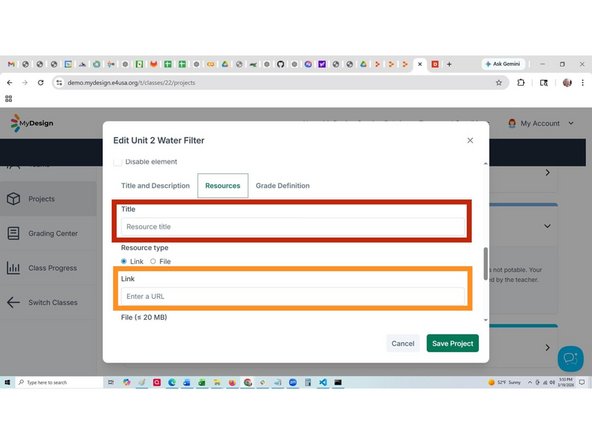Click the Windows Start button

(x=7, y=382)
